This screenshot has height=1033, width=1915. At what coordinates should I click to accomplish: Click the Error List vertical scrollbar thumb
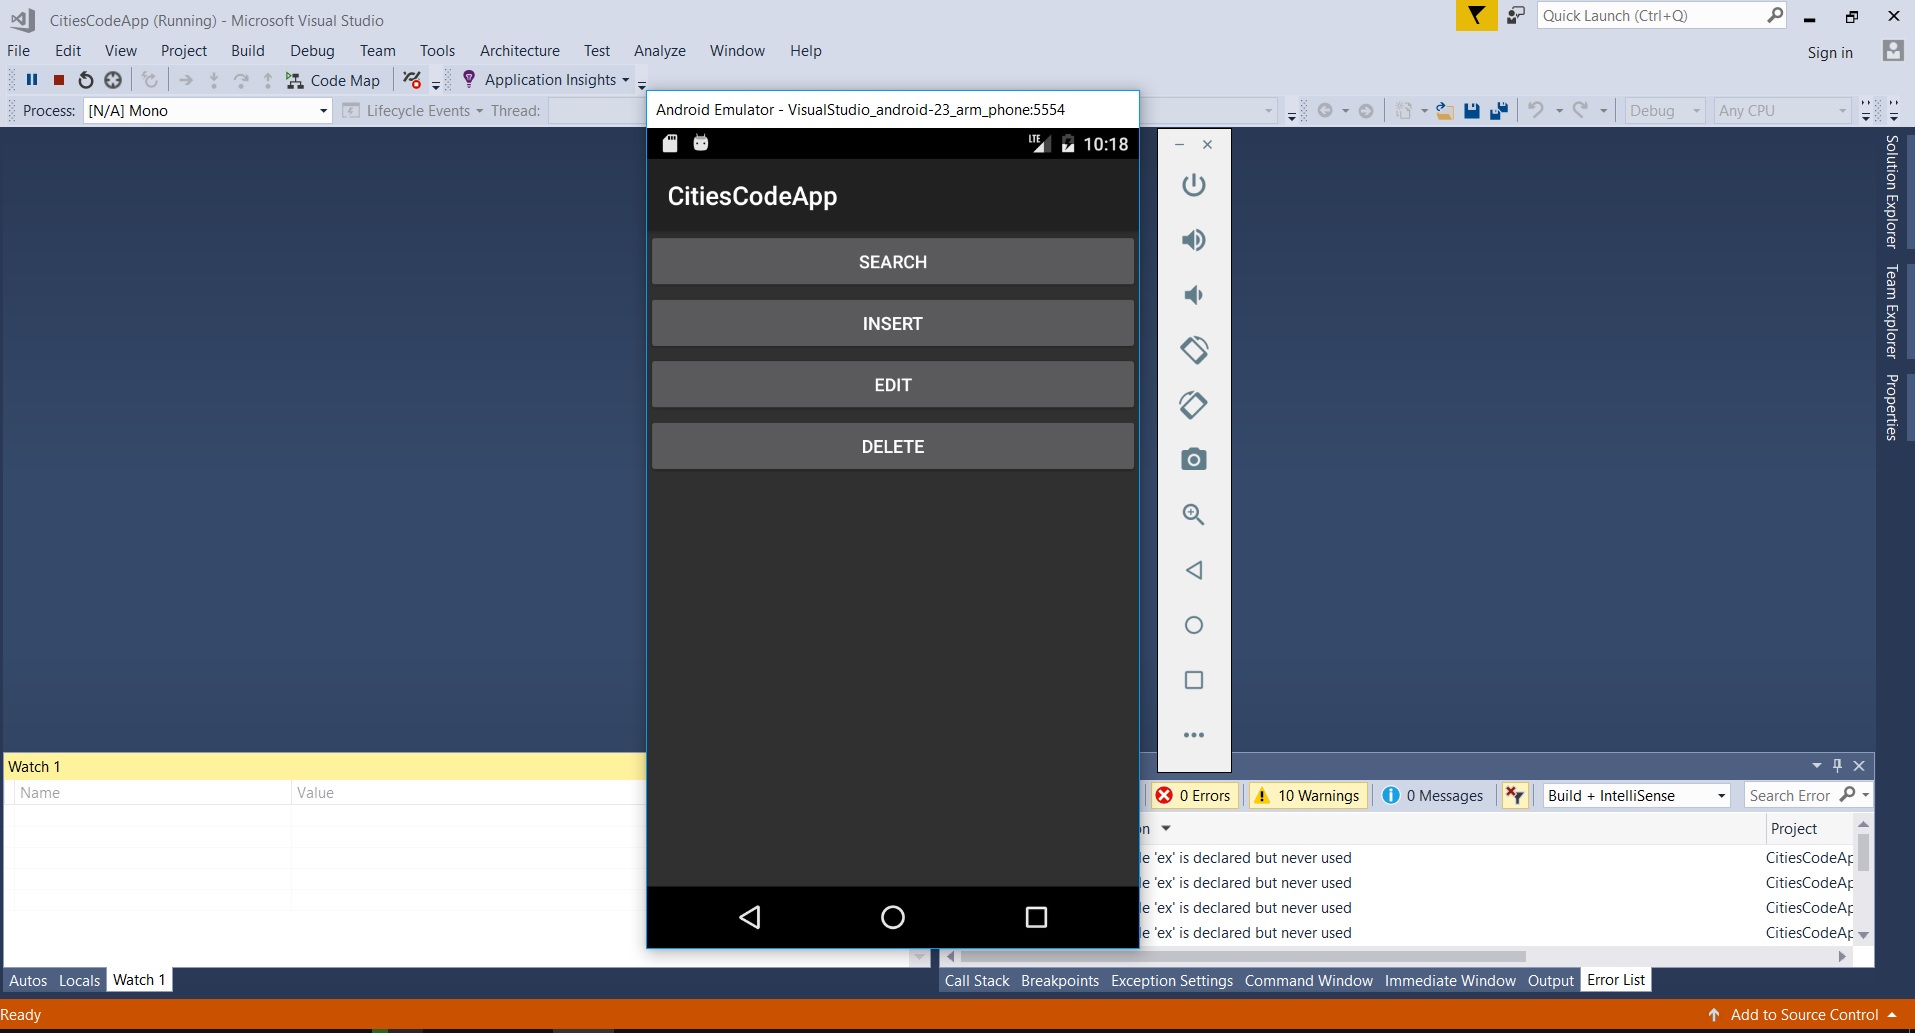pyautogui.click(x=1863, y=852)
